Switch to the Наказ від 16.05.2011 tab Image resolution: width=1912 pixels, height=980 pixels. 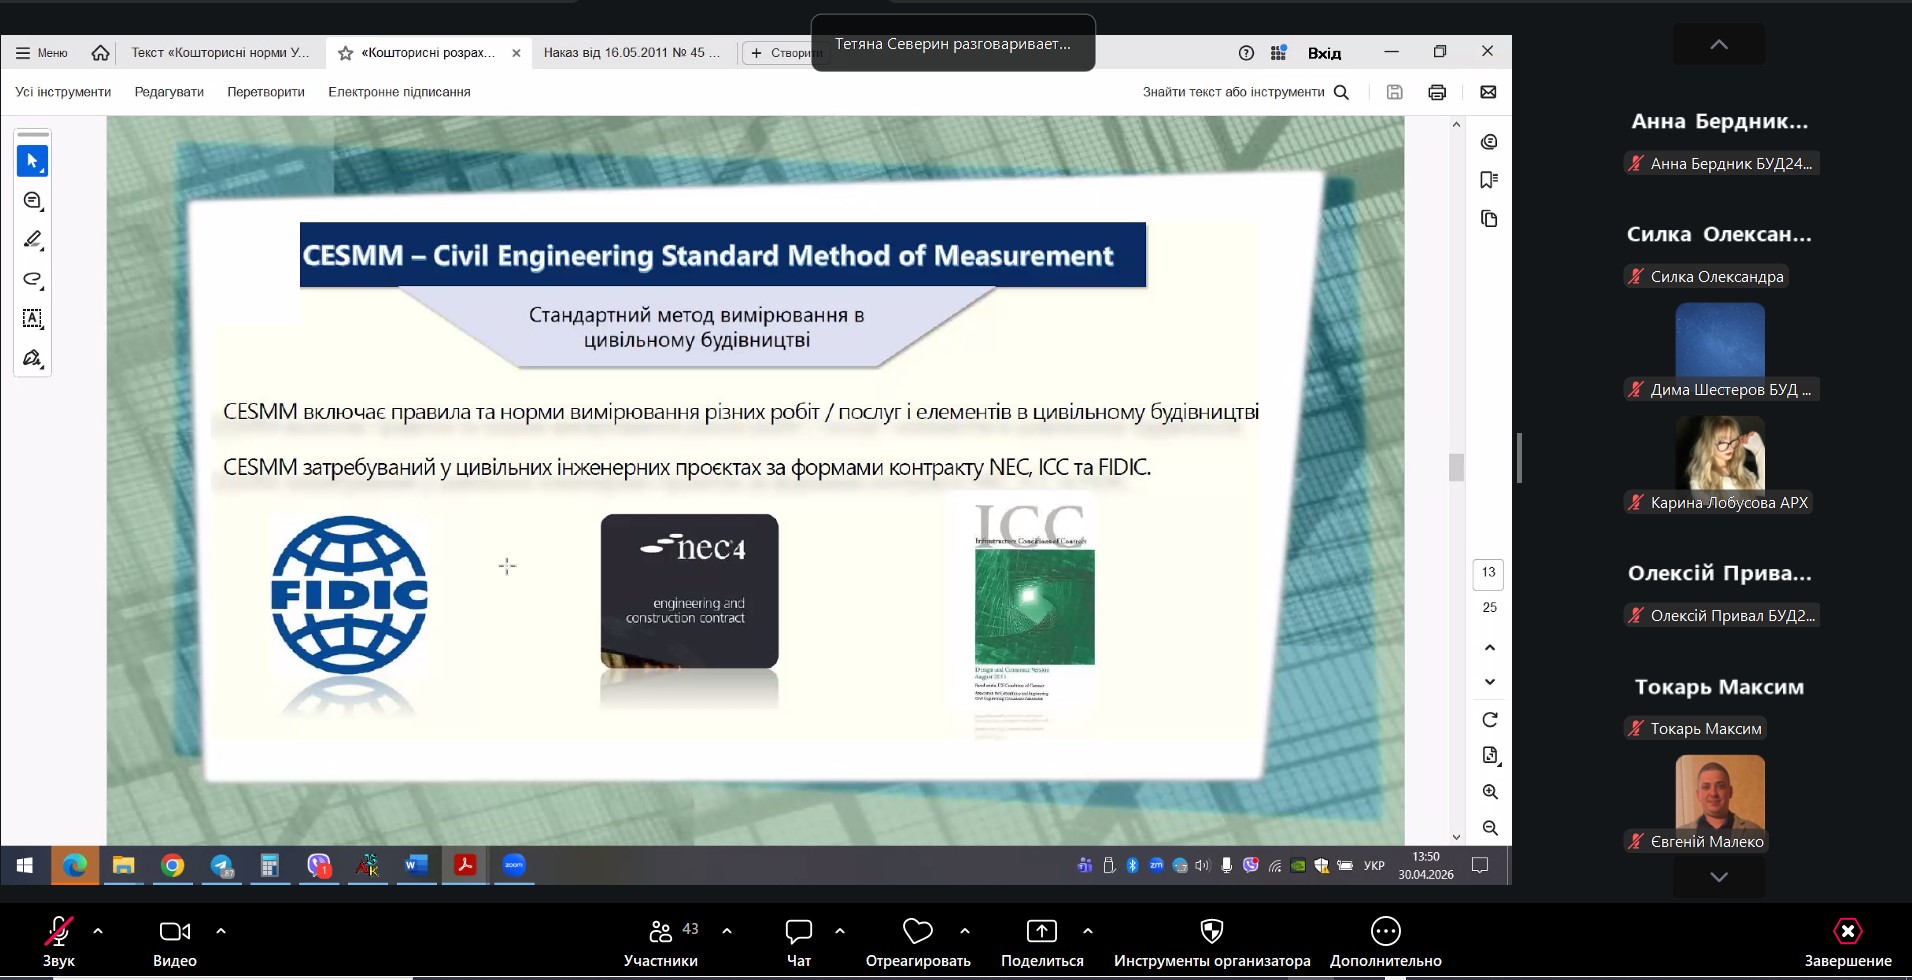coord(631,53)
